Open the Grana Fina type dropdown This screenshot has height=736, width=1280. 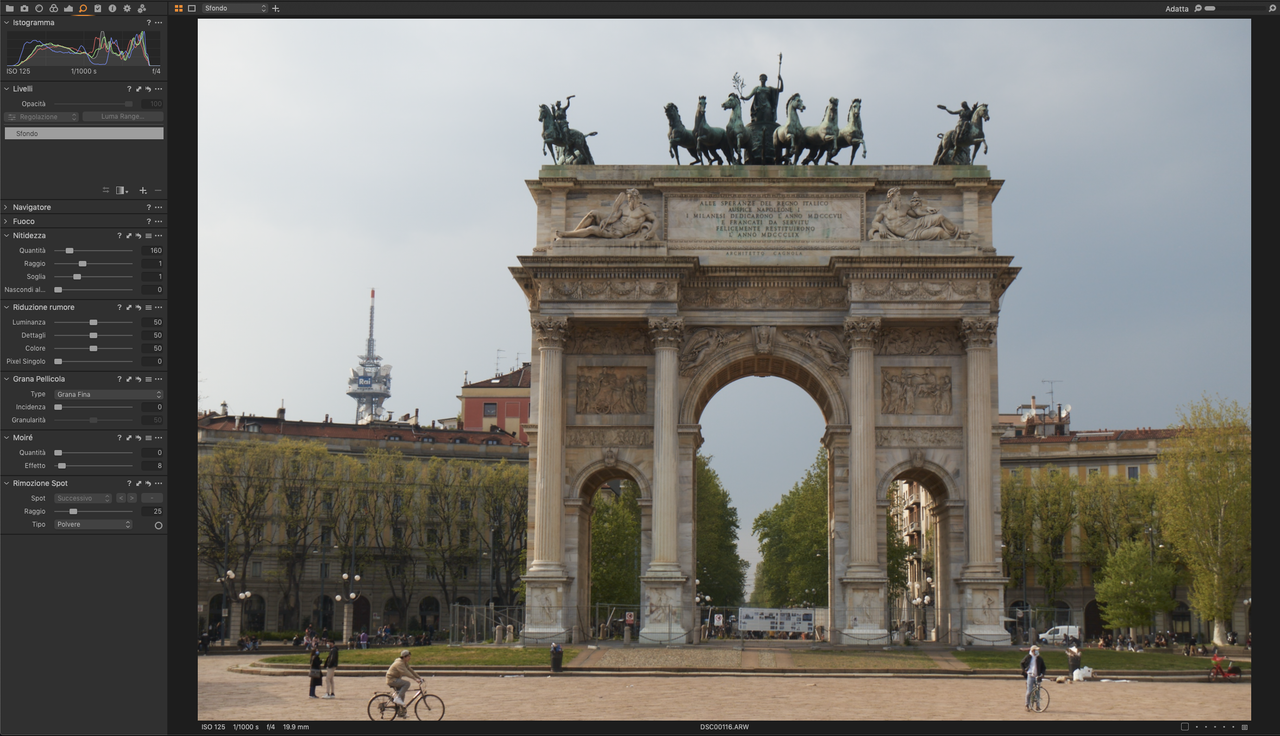pyautogui.click(x=108, y=394)
